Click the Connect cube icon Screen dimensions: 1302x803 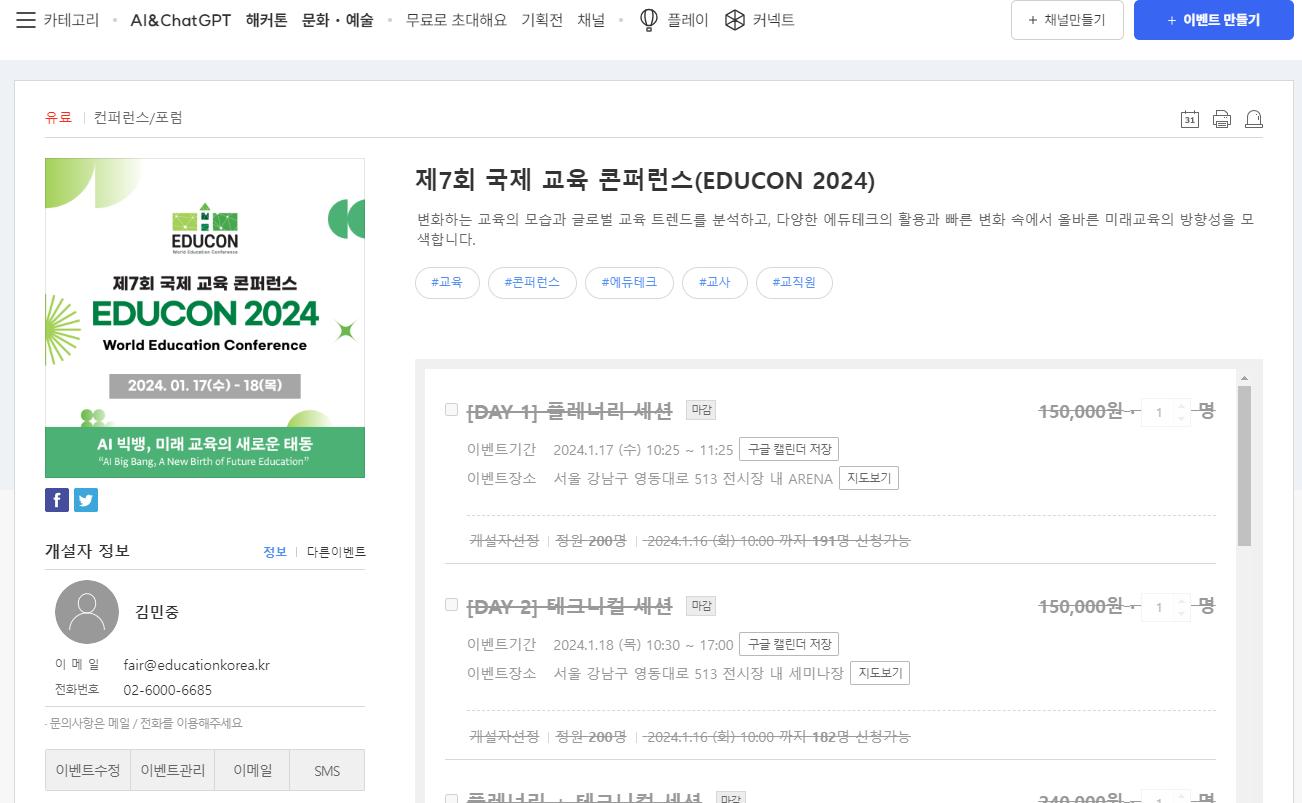735,20
